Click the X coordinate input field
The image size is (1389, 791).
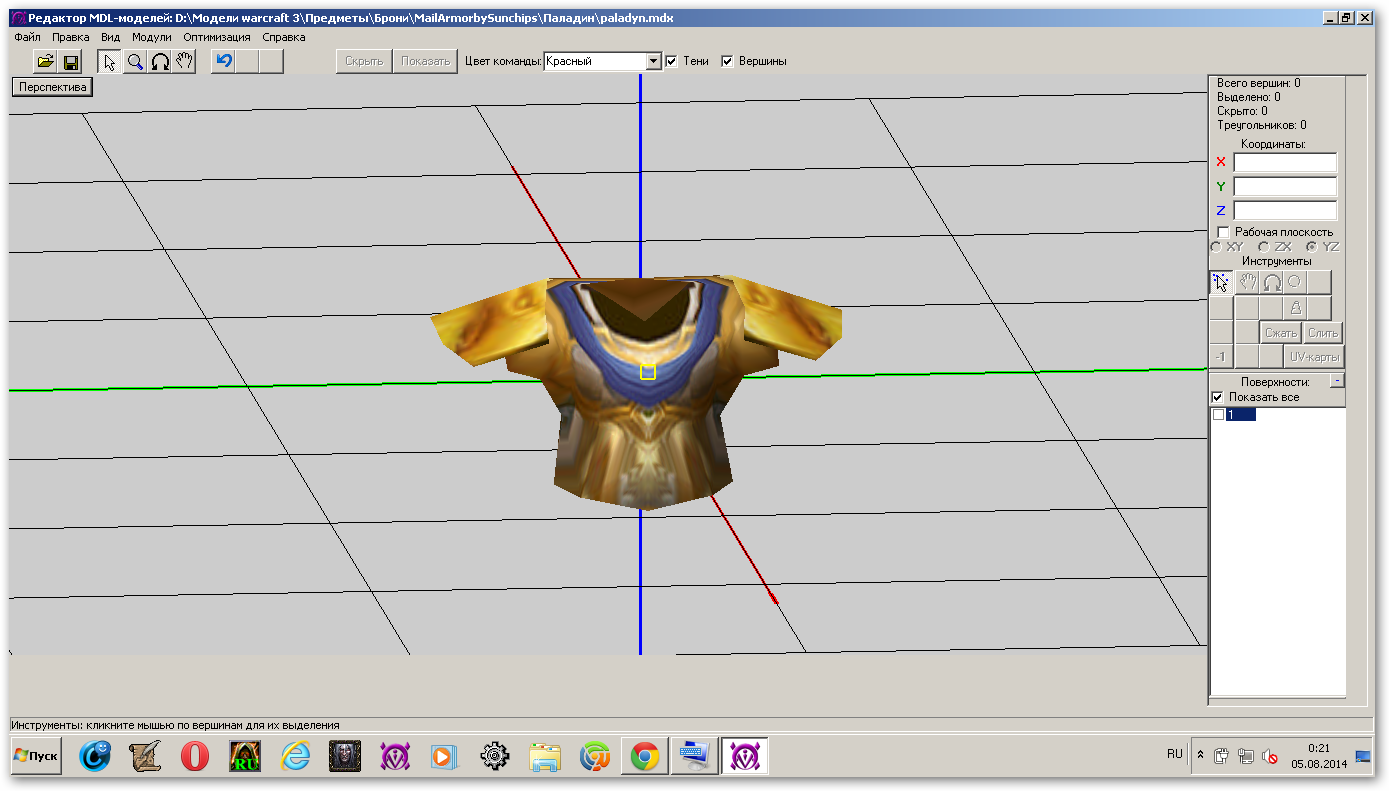(x=1284, y=162)
